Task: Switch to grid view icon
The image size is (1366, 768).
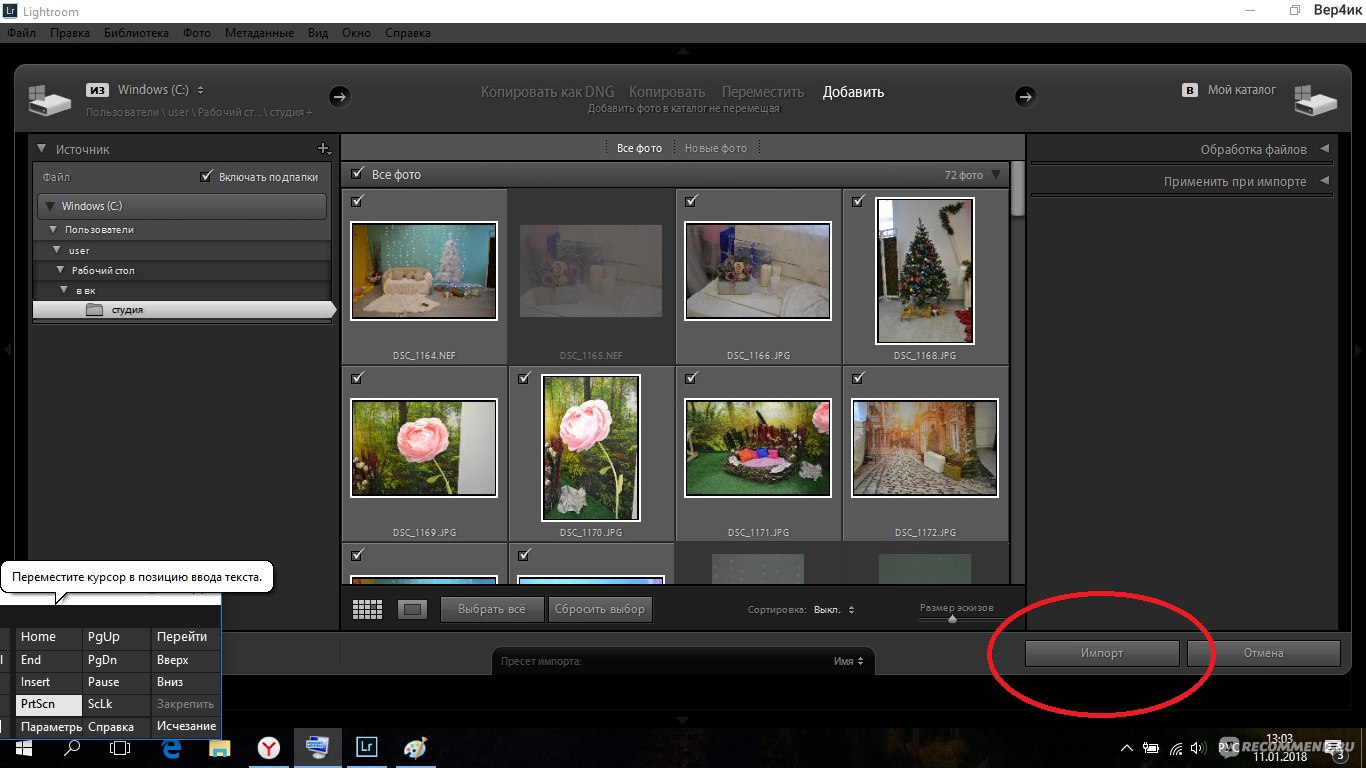Action: pyautogui.click(x=368, y=609)
